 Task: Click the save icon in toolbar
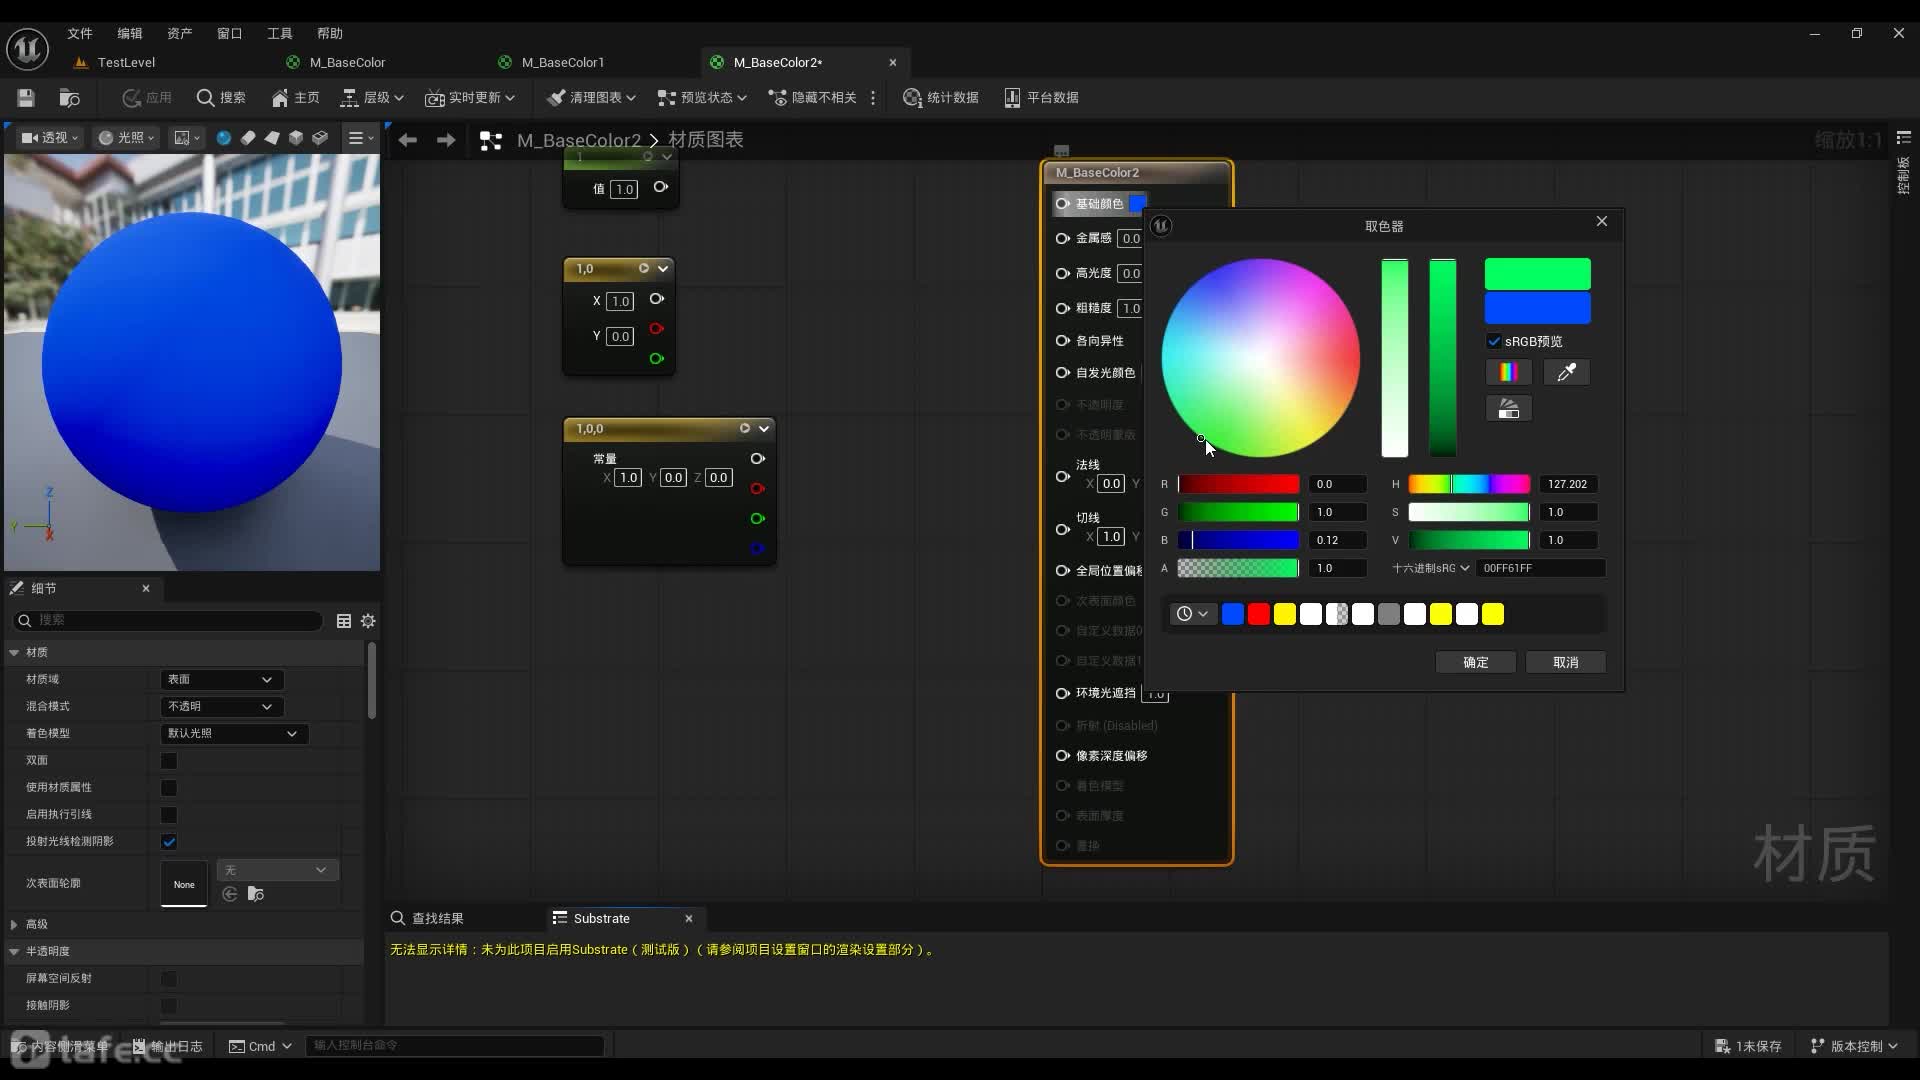(26, 97)
